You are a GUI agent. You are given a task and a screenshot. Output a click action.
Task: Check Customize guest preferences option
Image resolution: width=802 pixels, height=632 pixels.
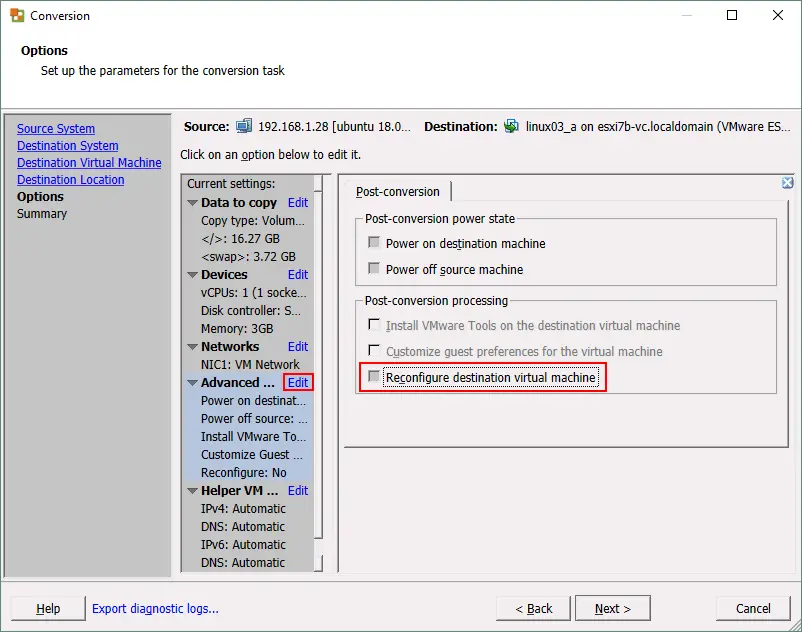tap(374, 350)
